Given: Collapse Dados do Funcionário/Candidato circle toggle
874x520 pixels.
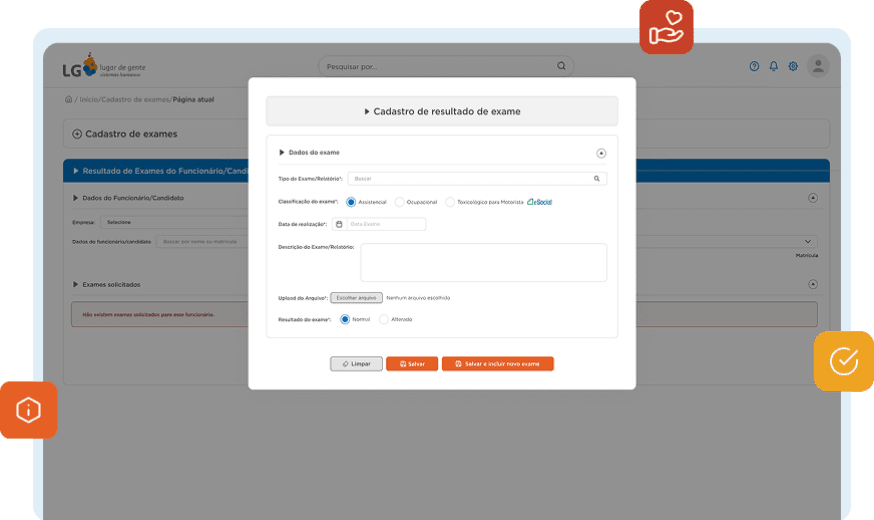Looking at the screenshot, I should click(812, 198).
